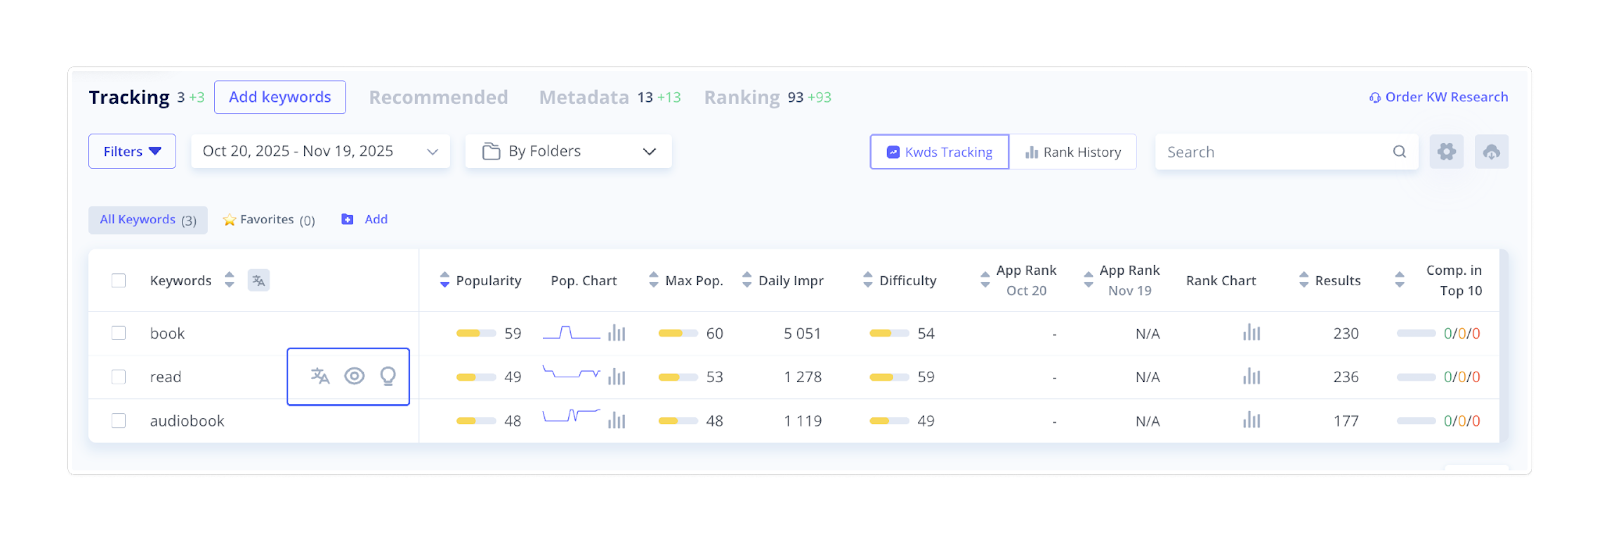Select the audiobook keyword checkbox

pyautogui.click(x=119, y=421)
